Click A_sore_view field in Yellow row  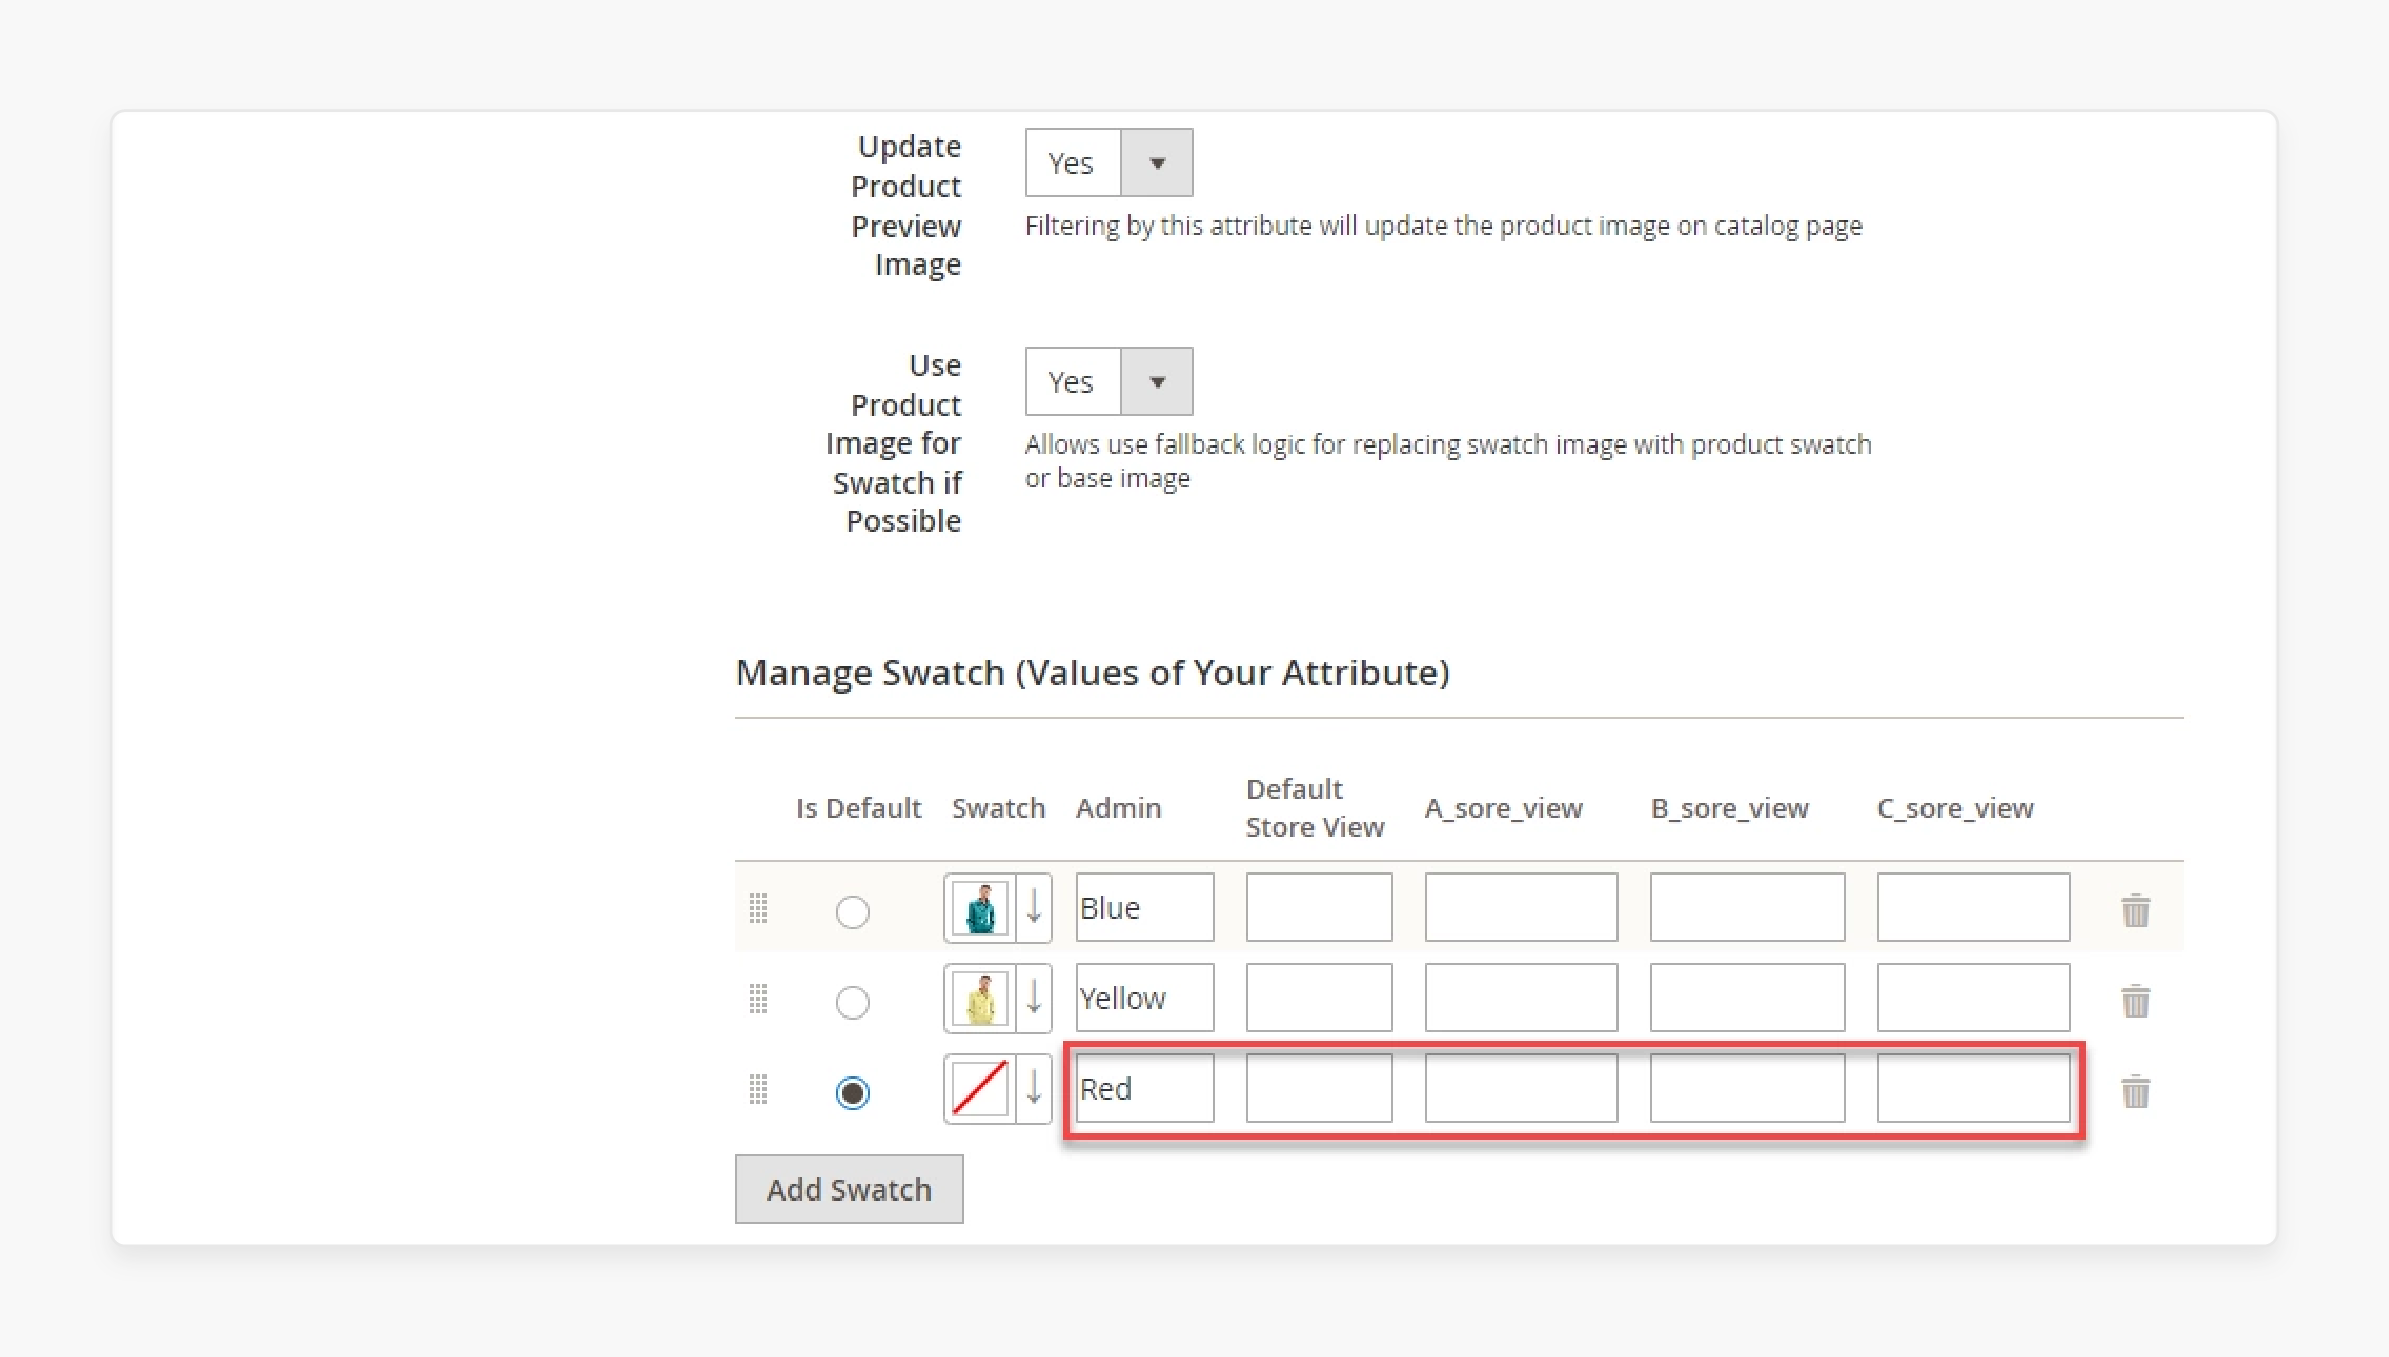1521,997
